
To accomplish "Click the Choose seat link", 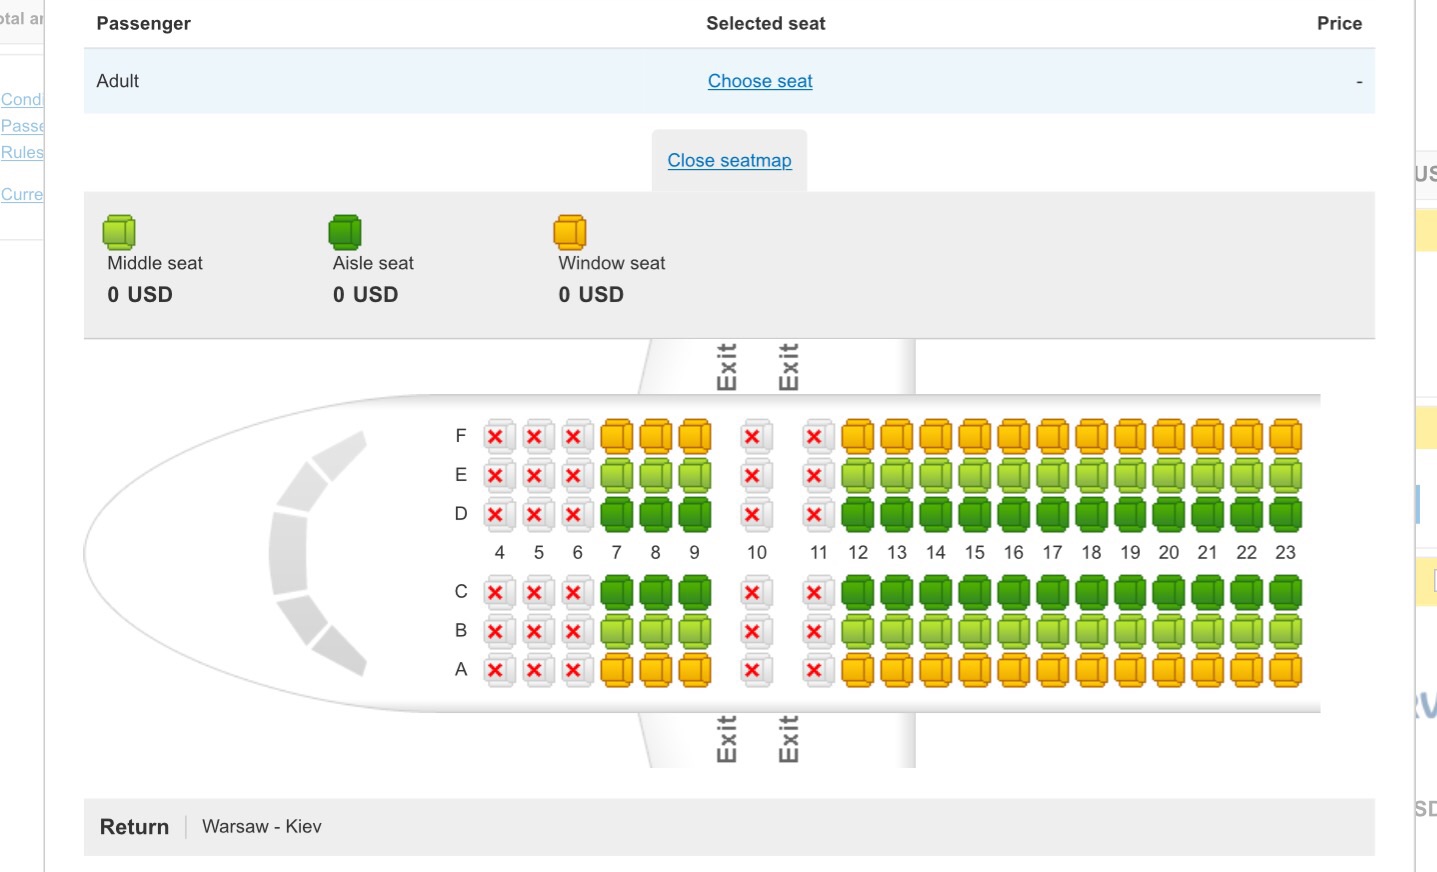I will (759, 81).
